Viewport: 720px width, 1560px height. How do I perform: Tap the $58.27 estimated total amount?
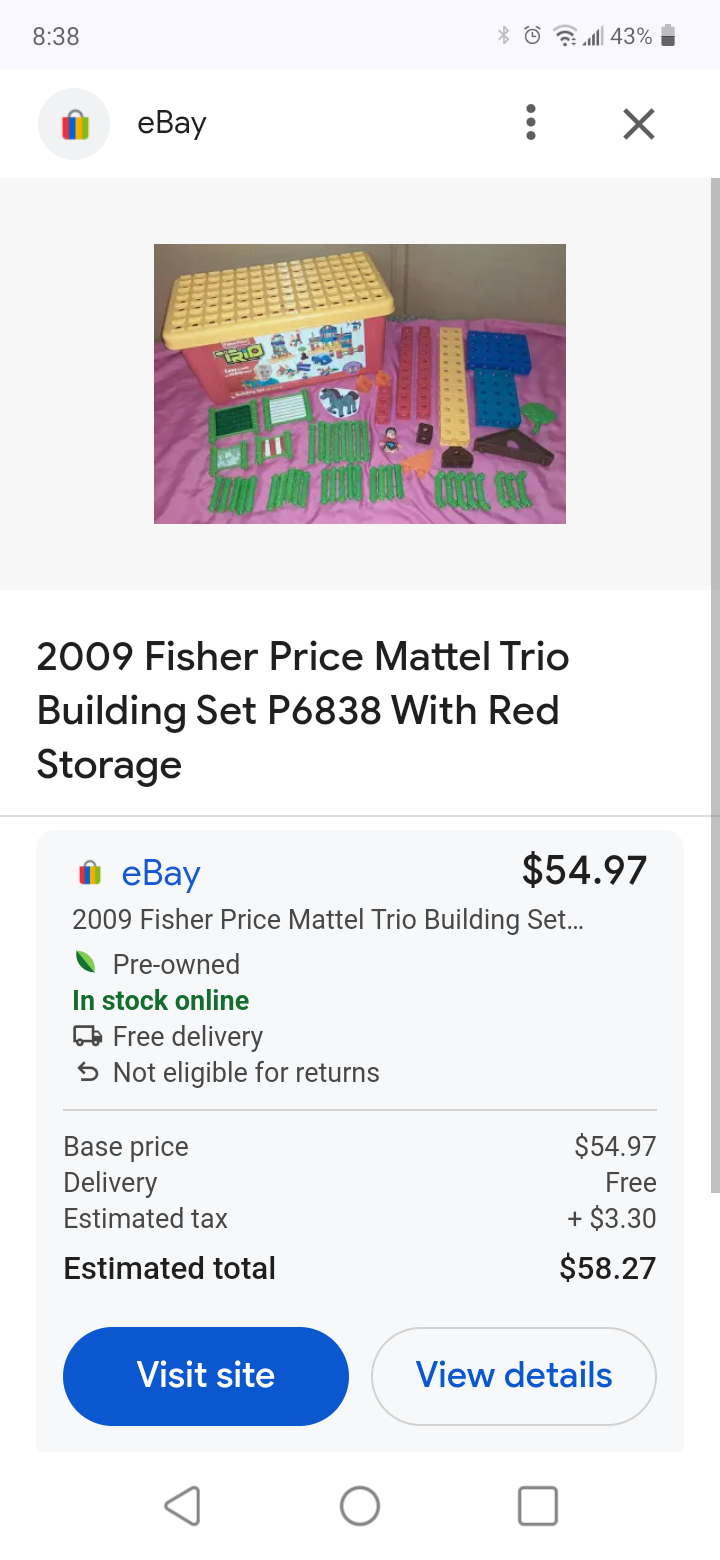pos(607,1268)
